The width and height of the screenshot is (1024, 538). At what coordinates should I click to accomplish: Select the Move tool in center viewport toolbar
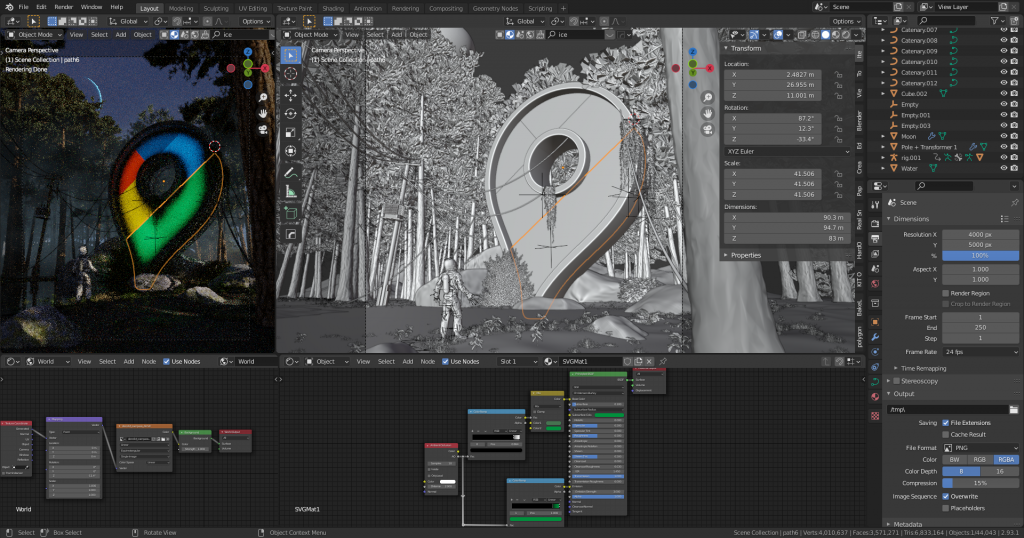coord(291,95)
